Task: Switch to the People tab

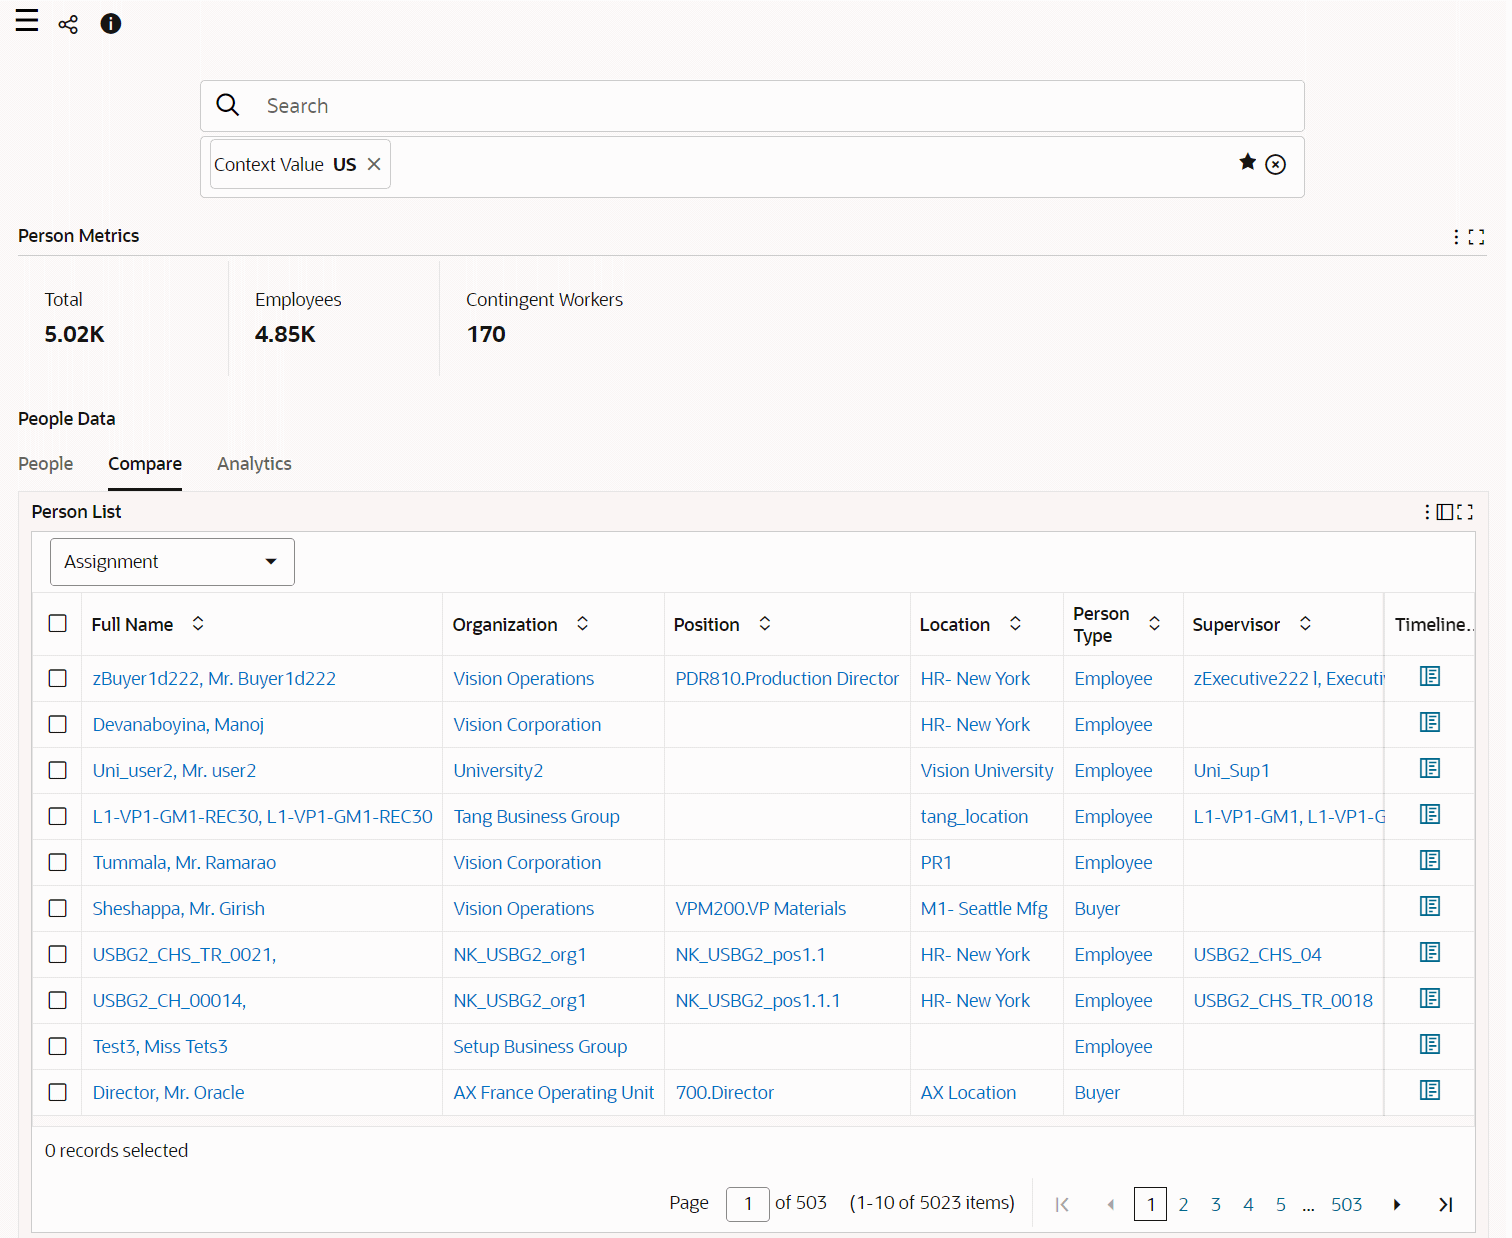Action: pyautogui.click(x=46, y=464)
